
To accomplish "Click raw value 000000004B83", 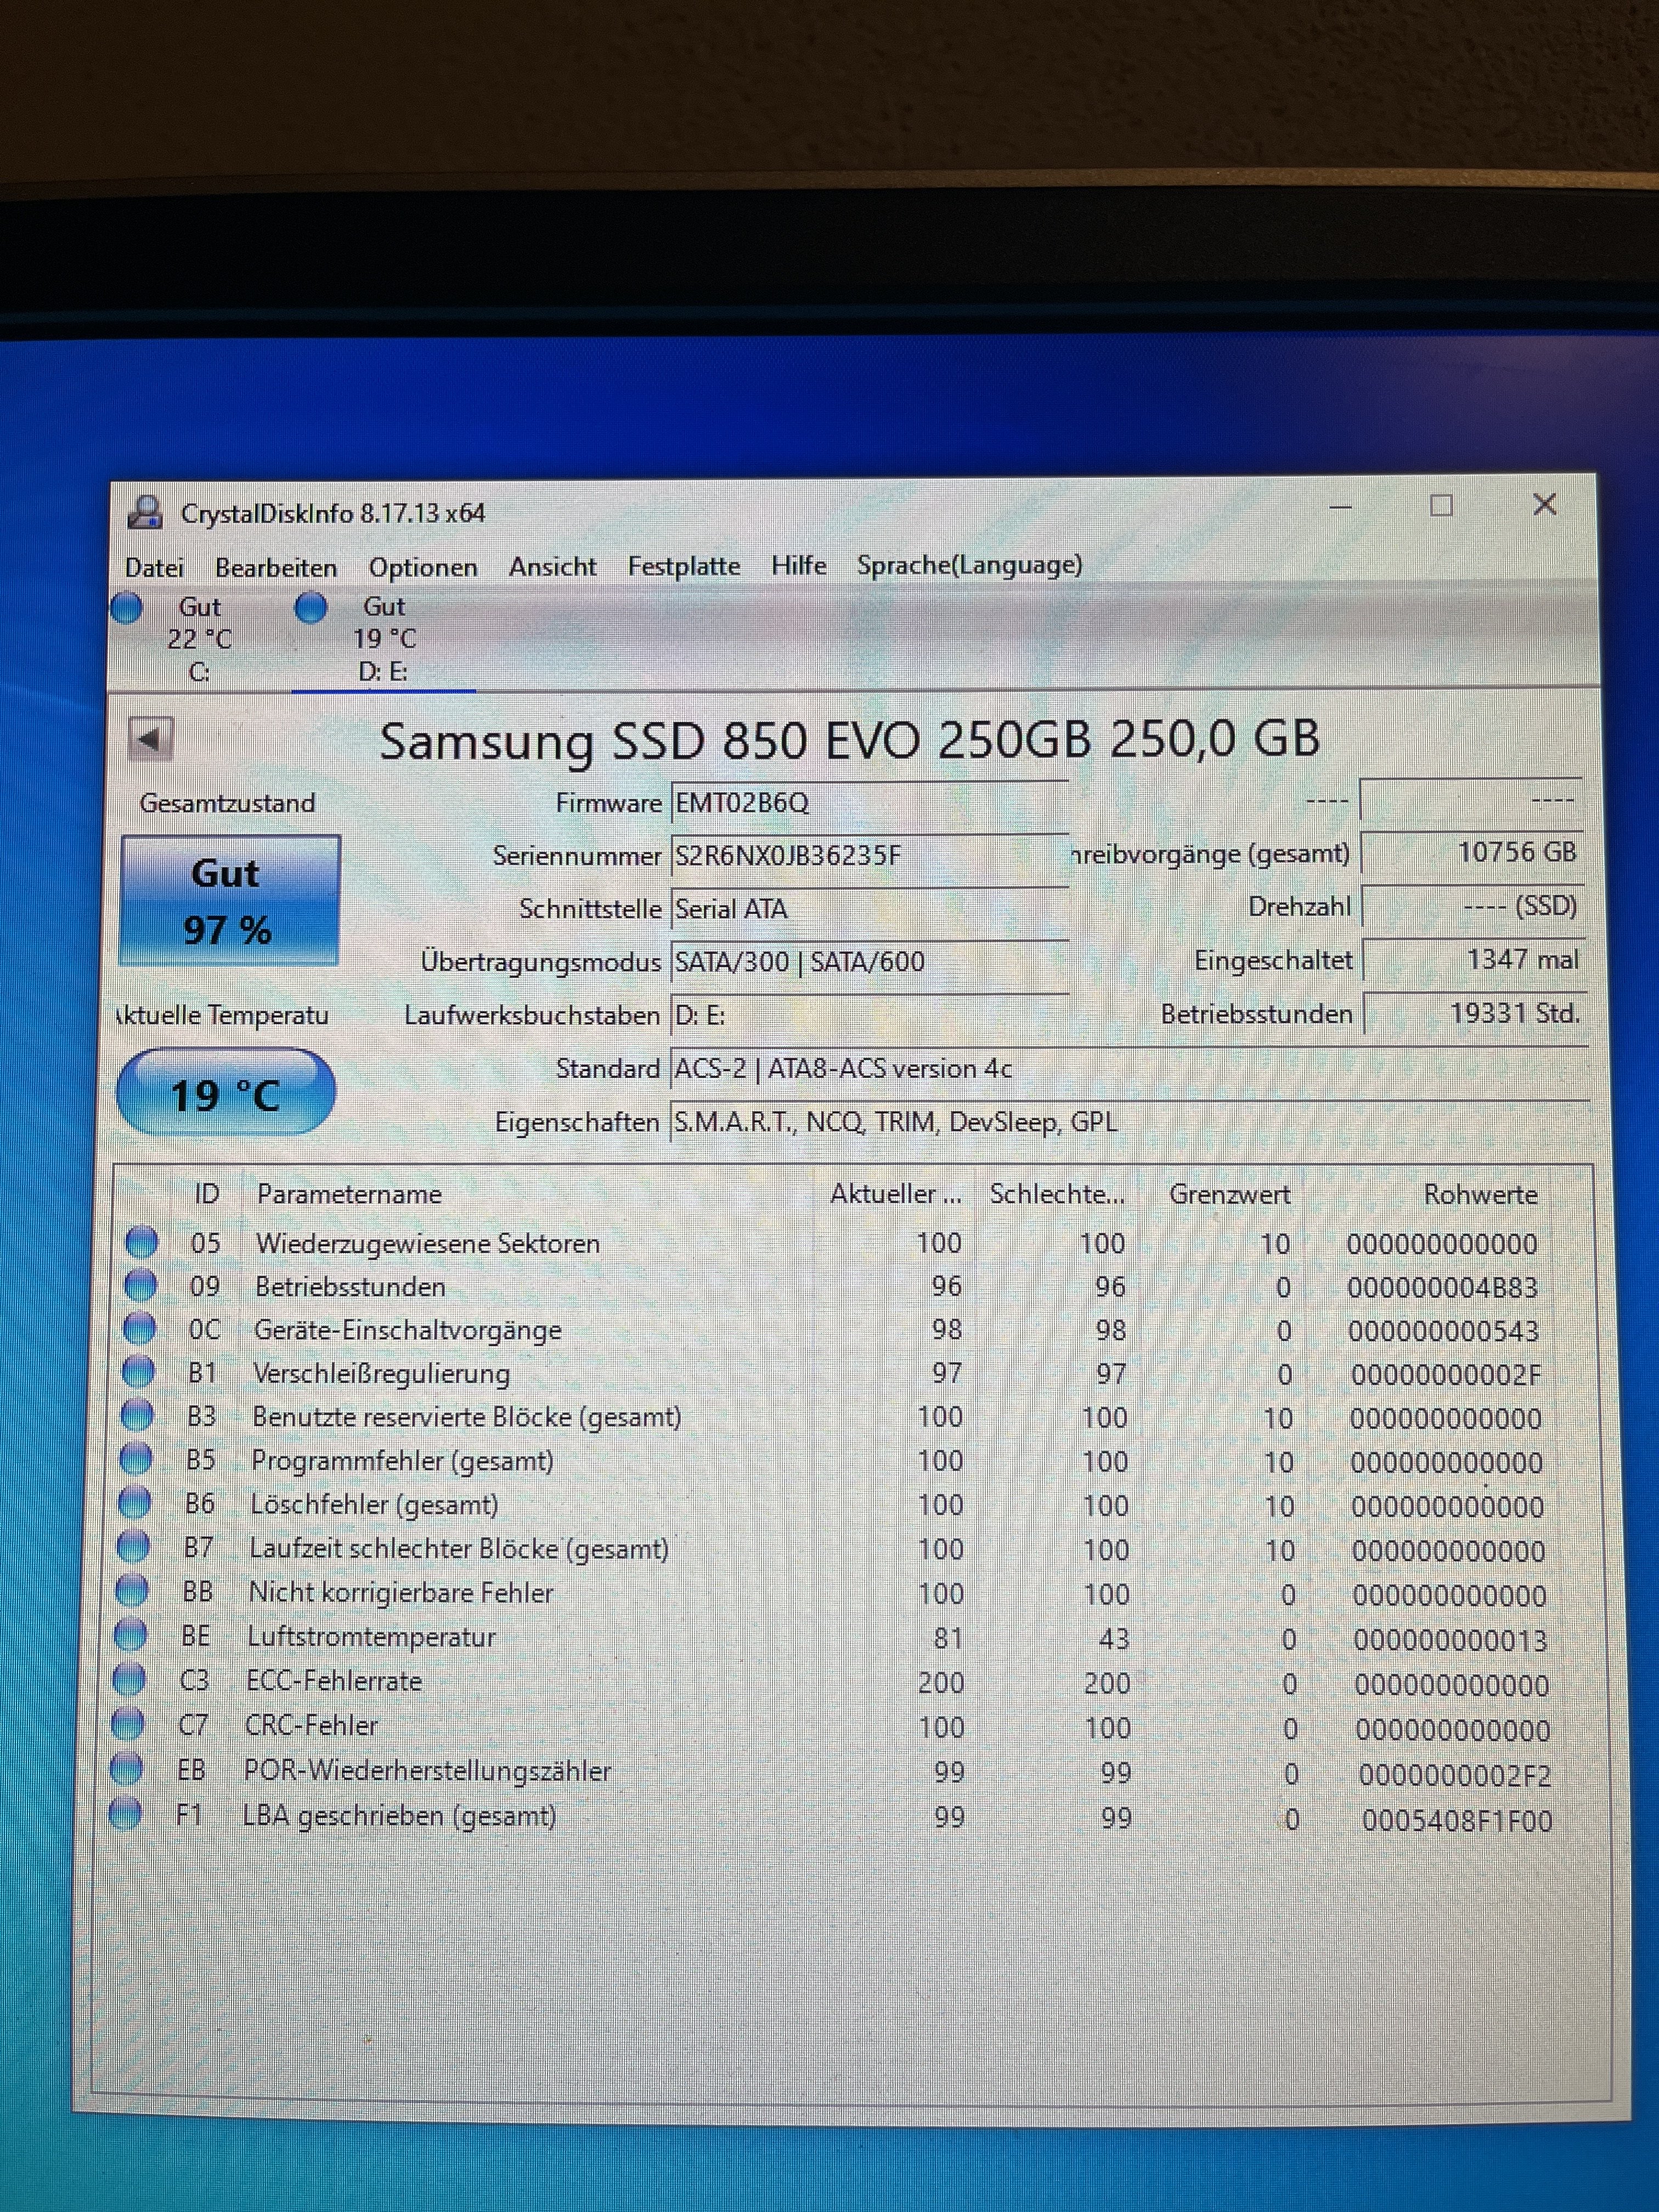I will click(x=1442, y=1287).
